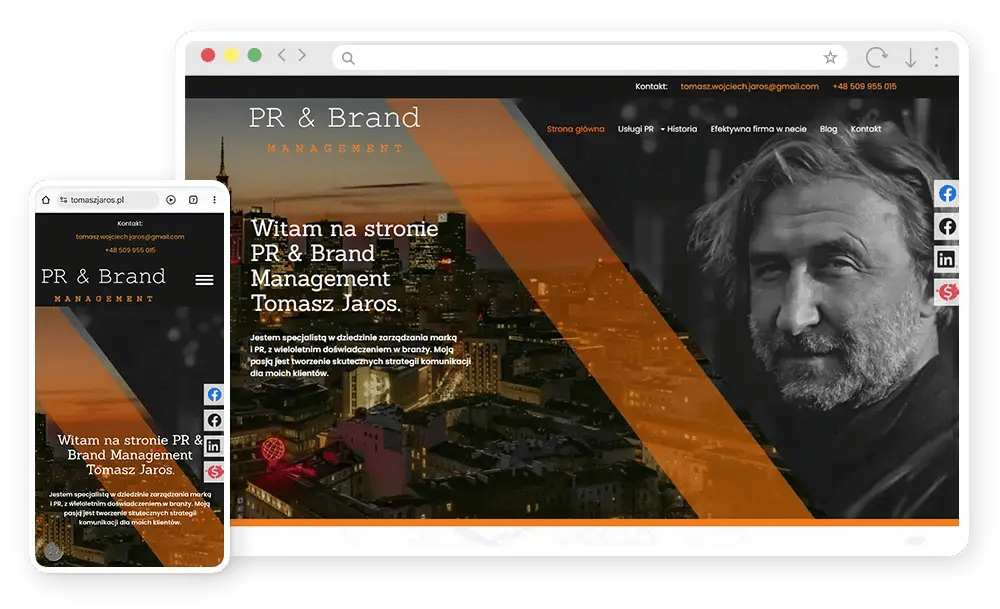
Task: Open the LinkedIn icon on desktop sidebar
Action: pyautogui.click(x=946, y=259)
